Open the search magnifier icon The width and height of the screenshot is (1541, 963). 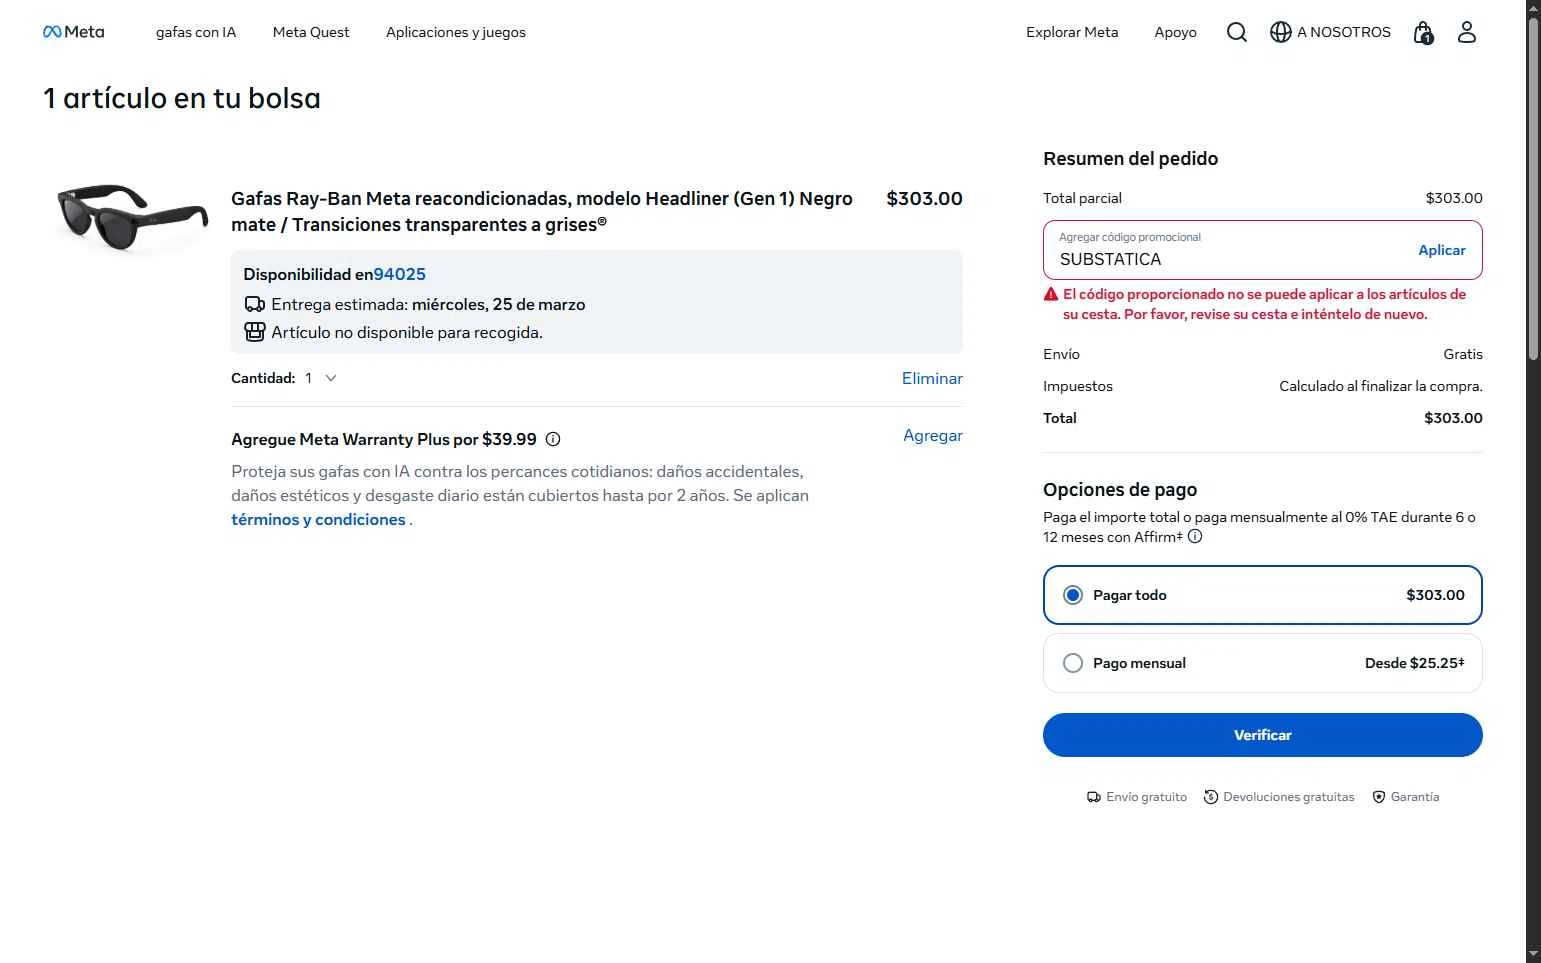[x=1237, y=32]
